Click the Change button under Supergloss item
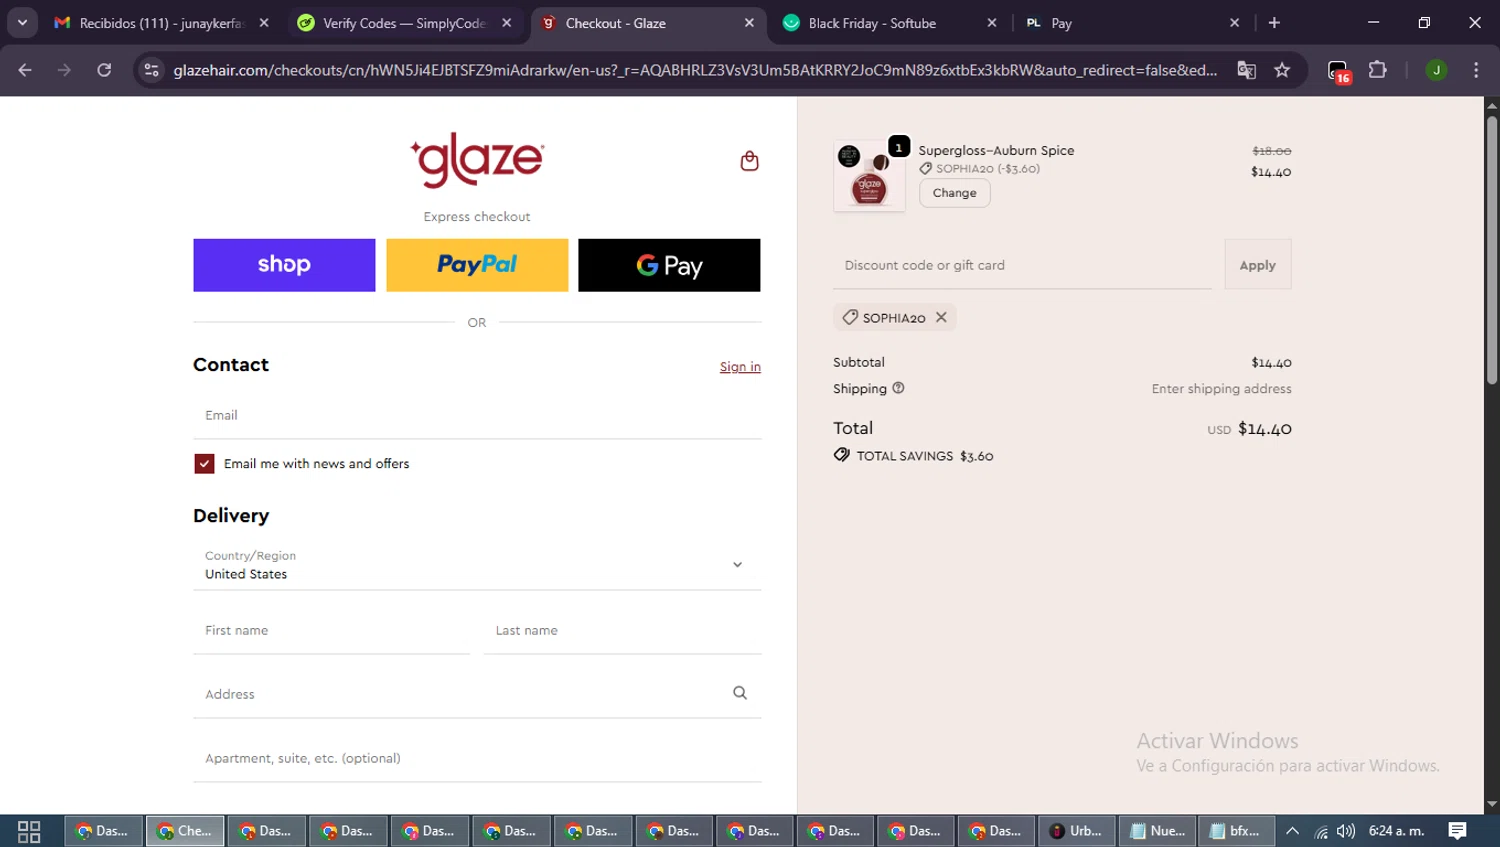The image size is (1500, 847). coord(954,193)
